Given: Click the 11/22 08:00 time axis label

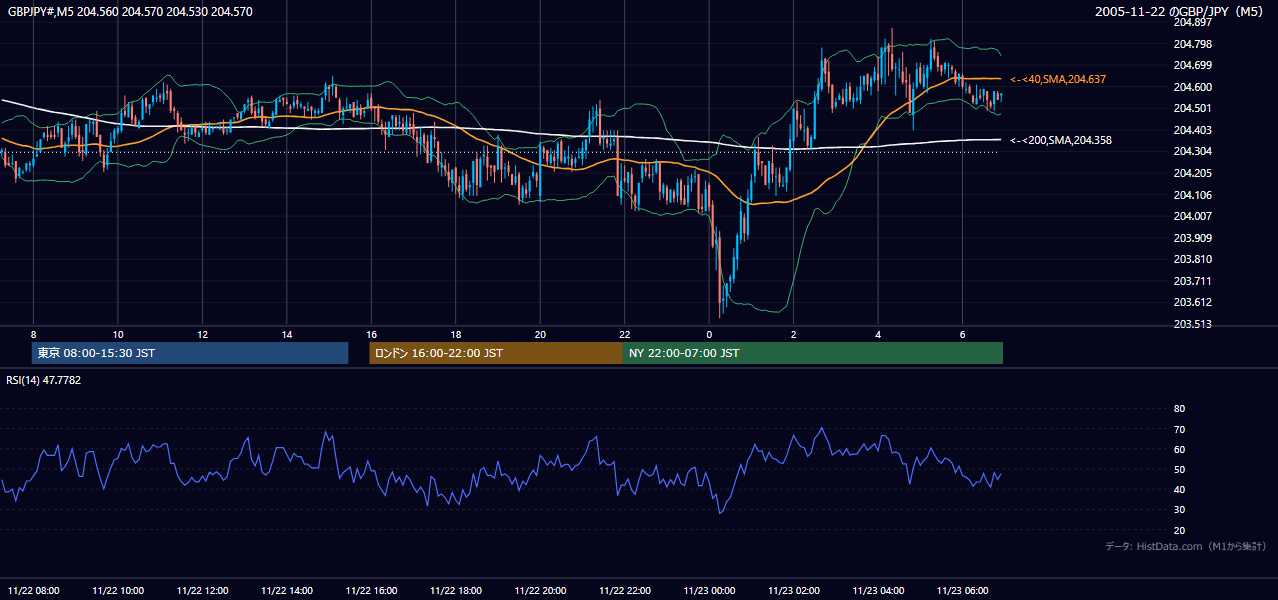Looking at the screenshot, I should [33, 590].
